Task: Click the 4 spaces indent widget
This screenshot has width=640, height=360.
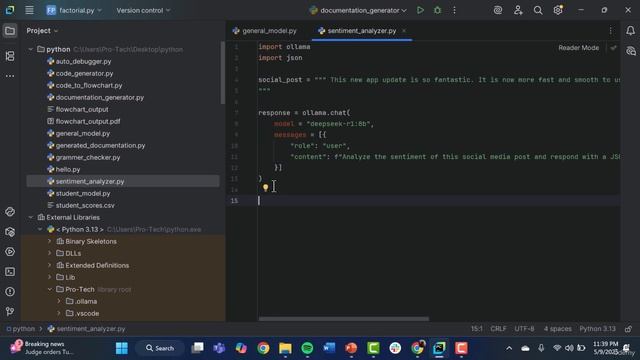Action: 558,329
